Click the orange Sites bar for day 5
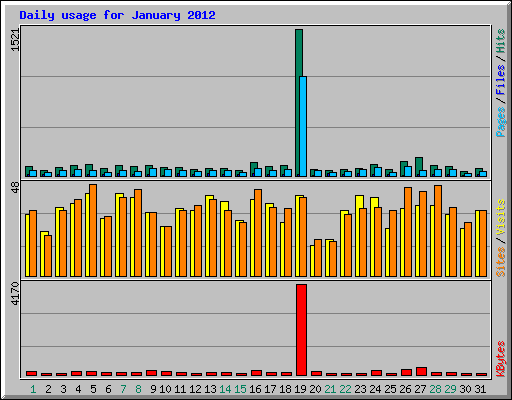Viewport: 512px width, 400px height. pyautogui.click(x=93, y=230)
